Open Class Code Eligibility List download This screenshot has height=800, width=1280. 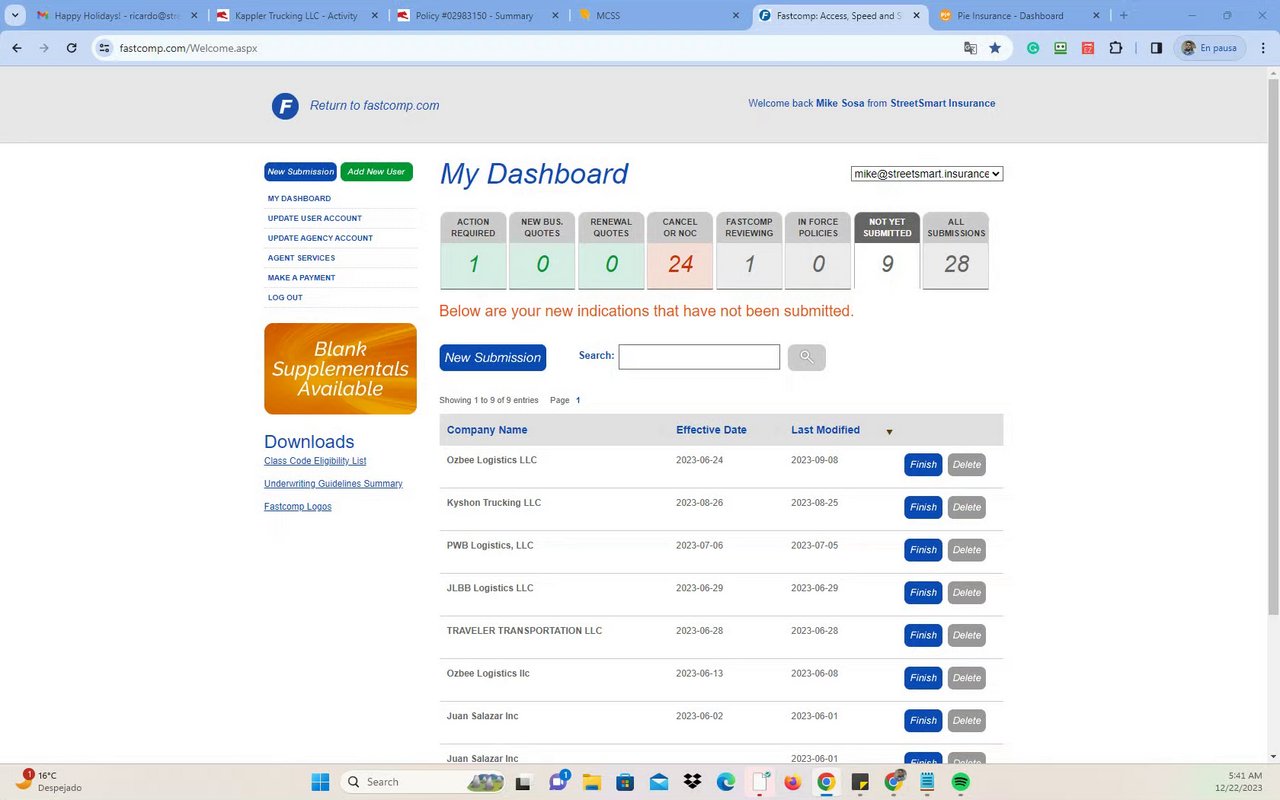pos(315,461)
